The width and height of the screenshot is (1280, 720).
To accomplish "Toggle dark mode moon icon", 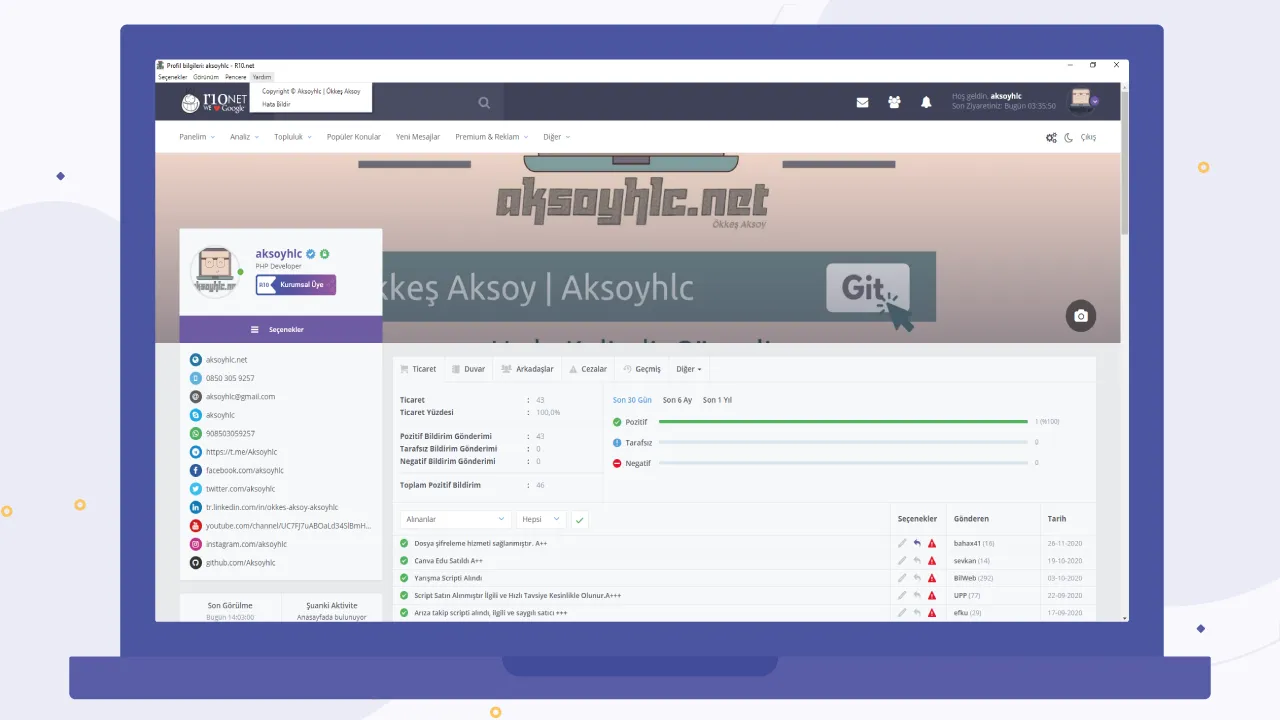I will click(x=1069, y=137).
